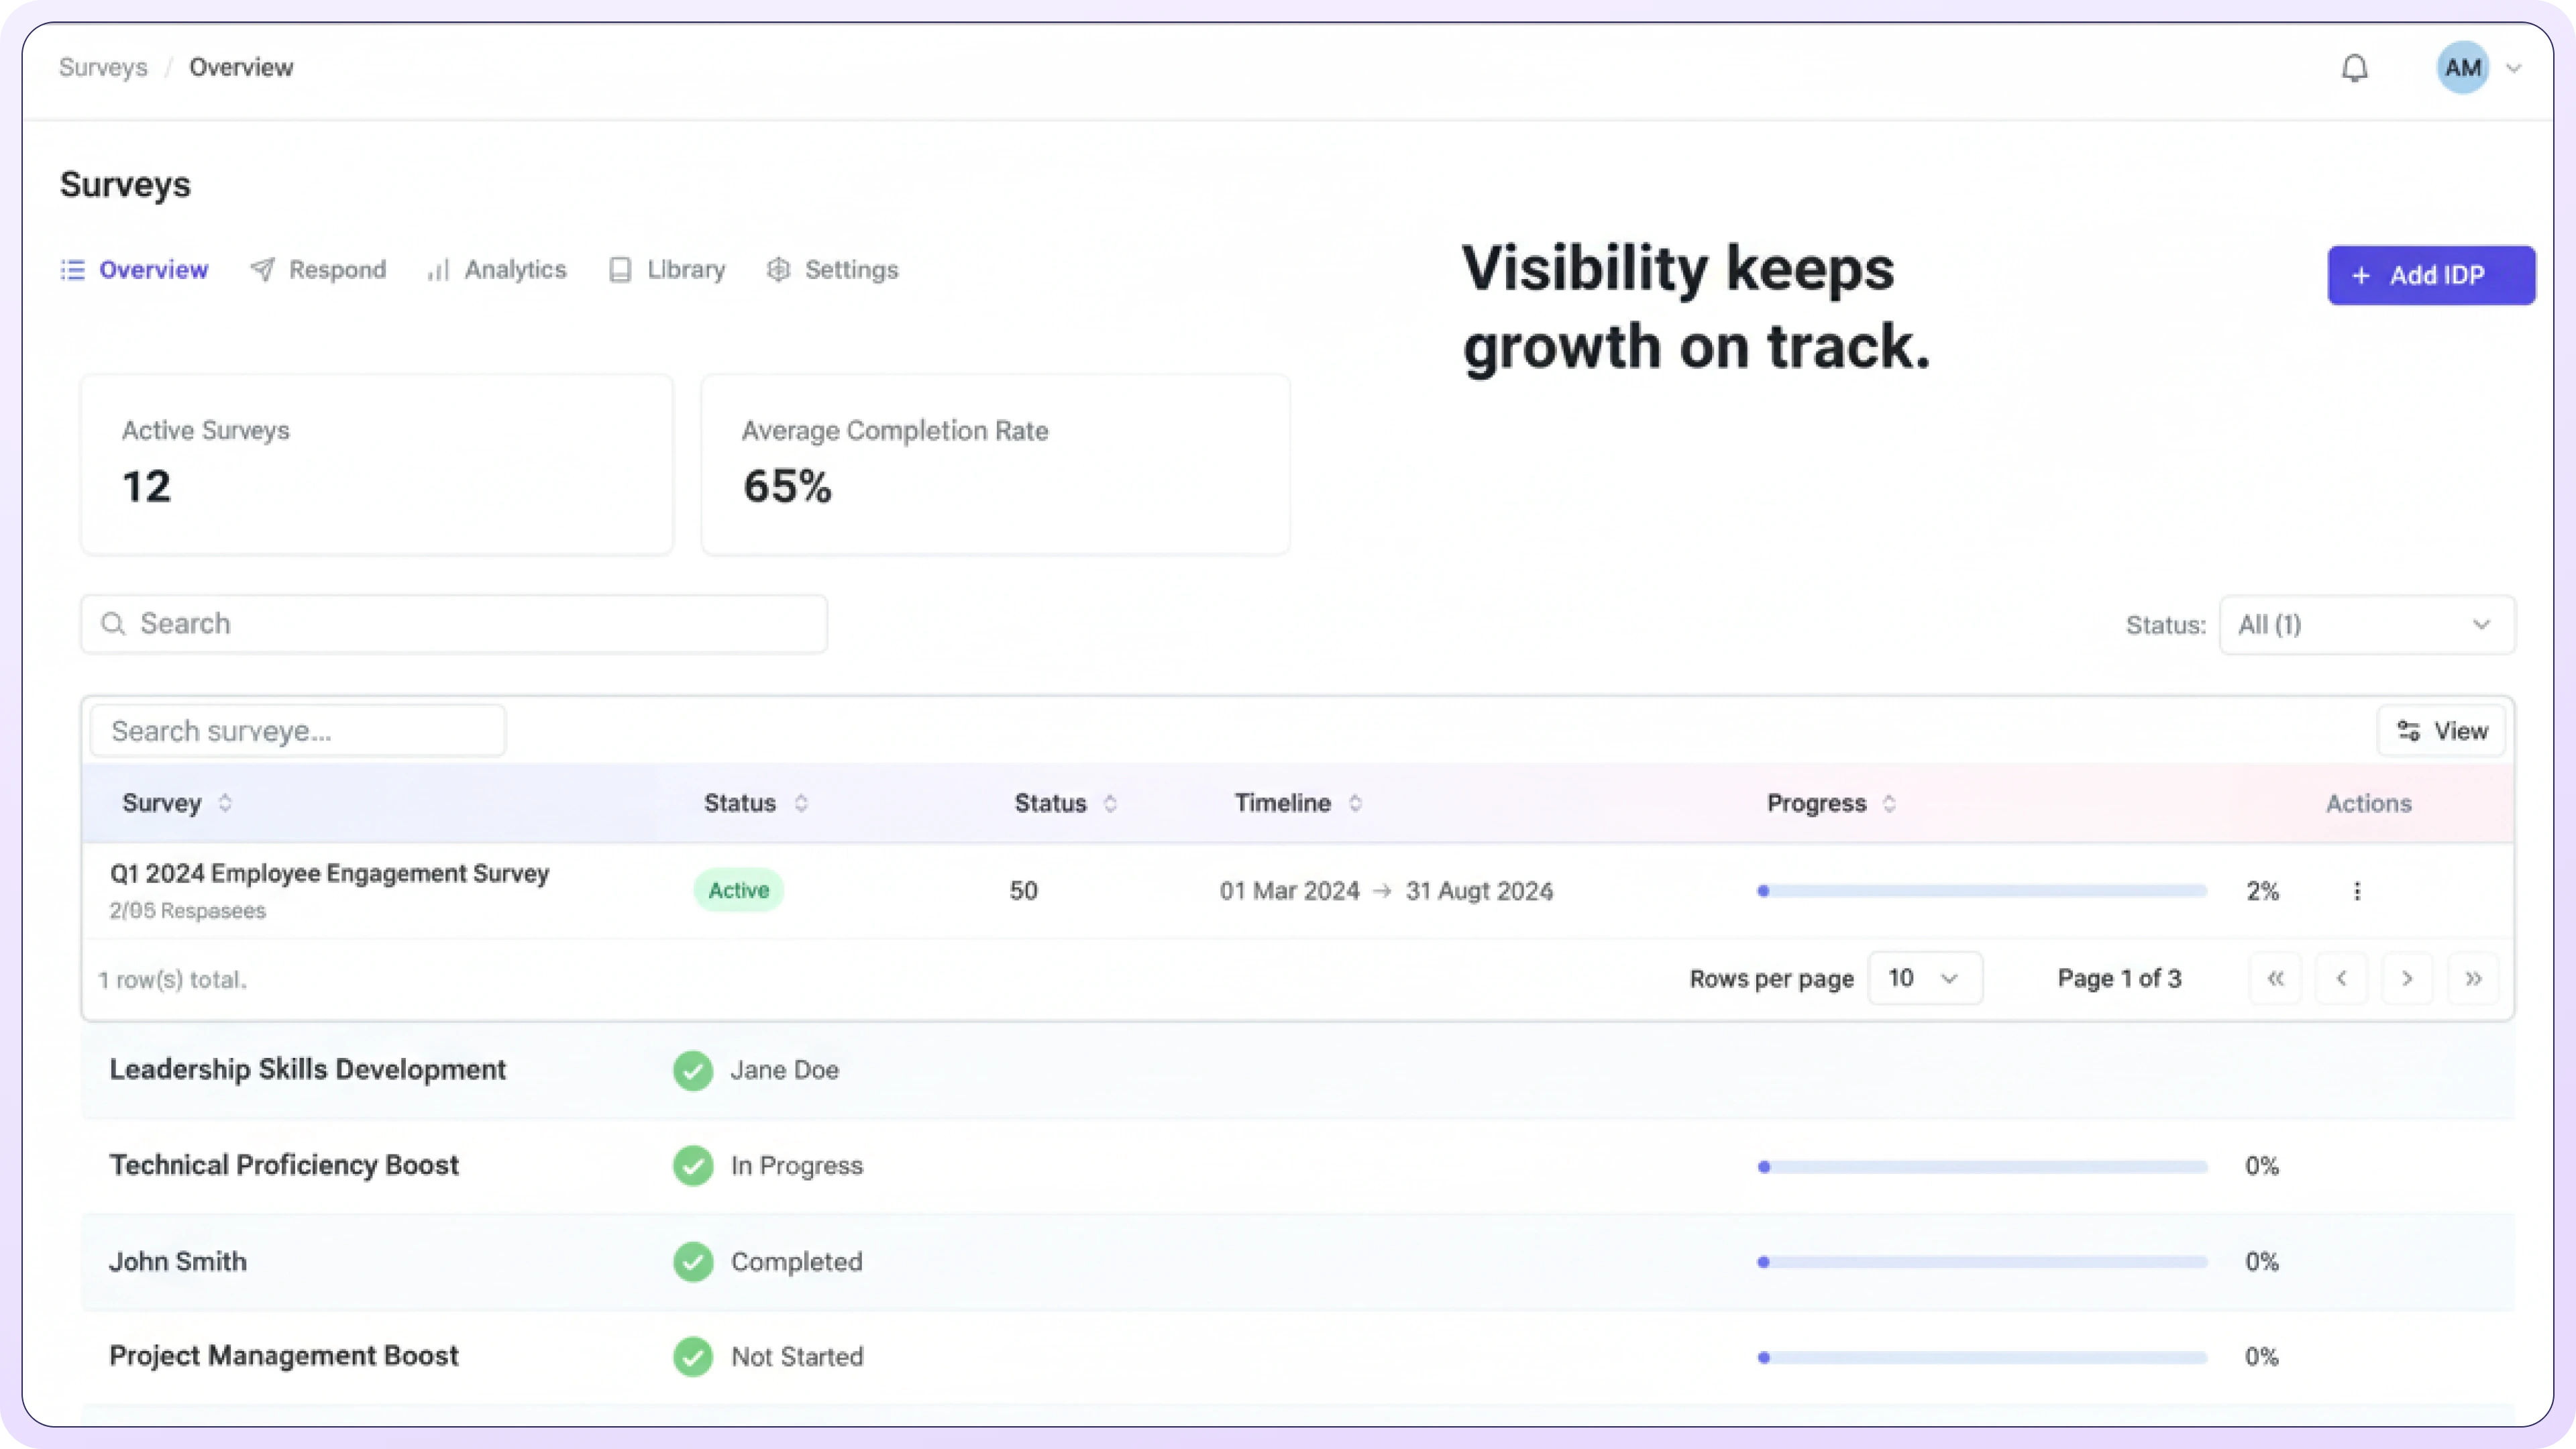This screenshot has width=2576, height=1449.
Task: Jump to the first page with double arrow
Action: click(x=2275, y=978)
